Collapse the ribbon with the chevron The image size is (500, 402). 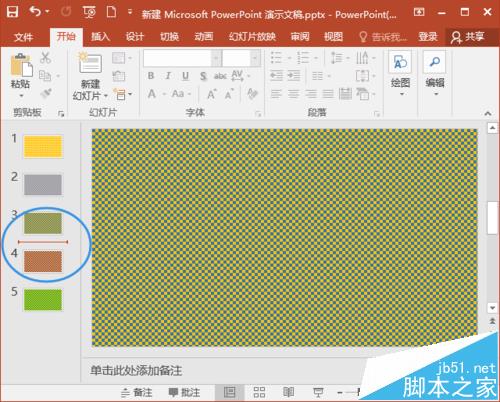pyautogui.click(x=488, y=114)
